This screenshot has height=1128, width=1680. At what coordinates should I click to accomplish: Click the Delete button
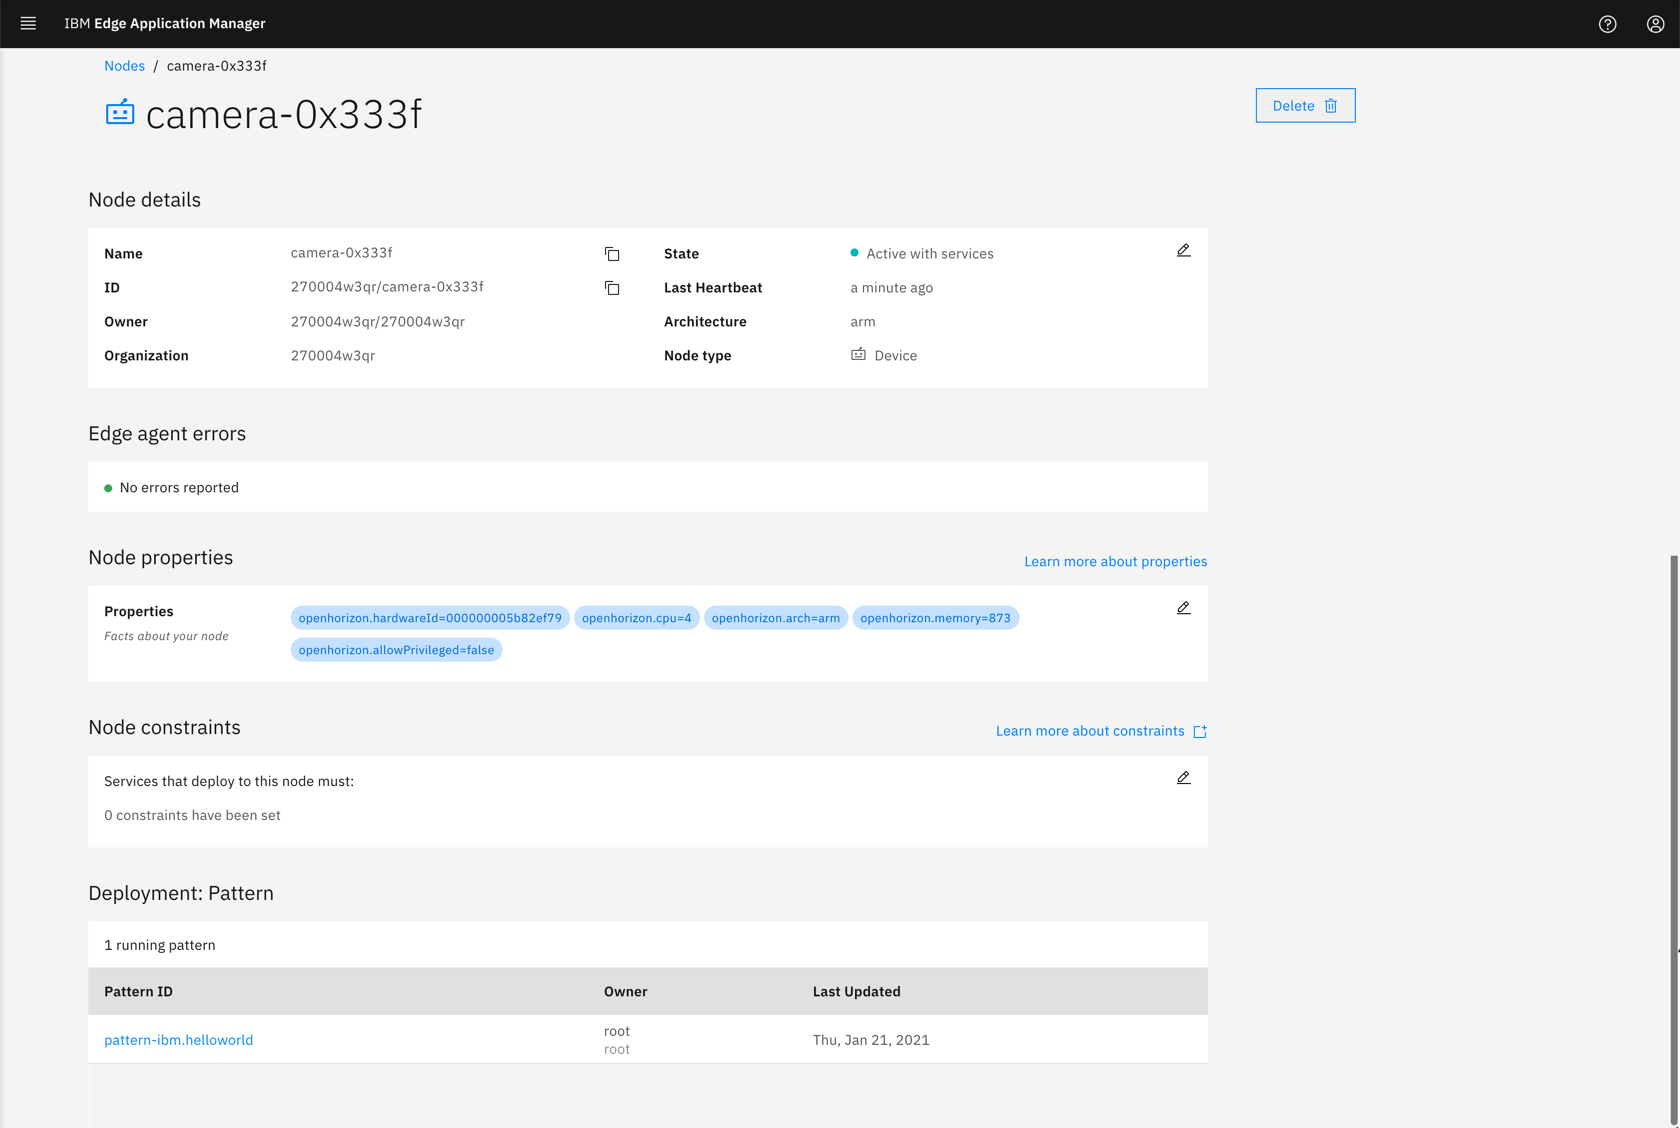pos(1293,105)
